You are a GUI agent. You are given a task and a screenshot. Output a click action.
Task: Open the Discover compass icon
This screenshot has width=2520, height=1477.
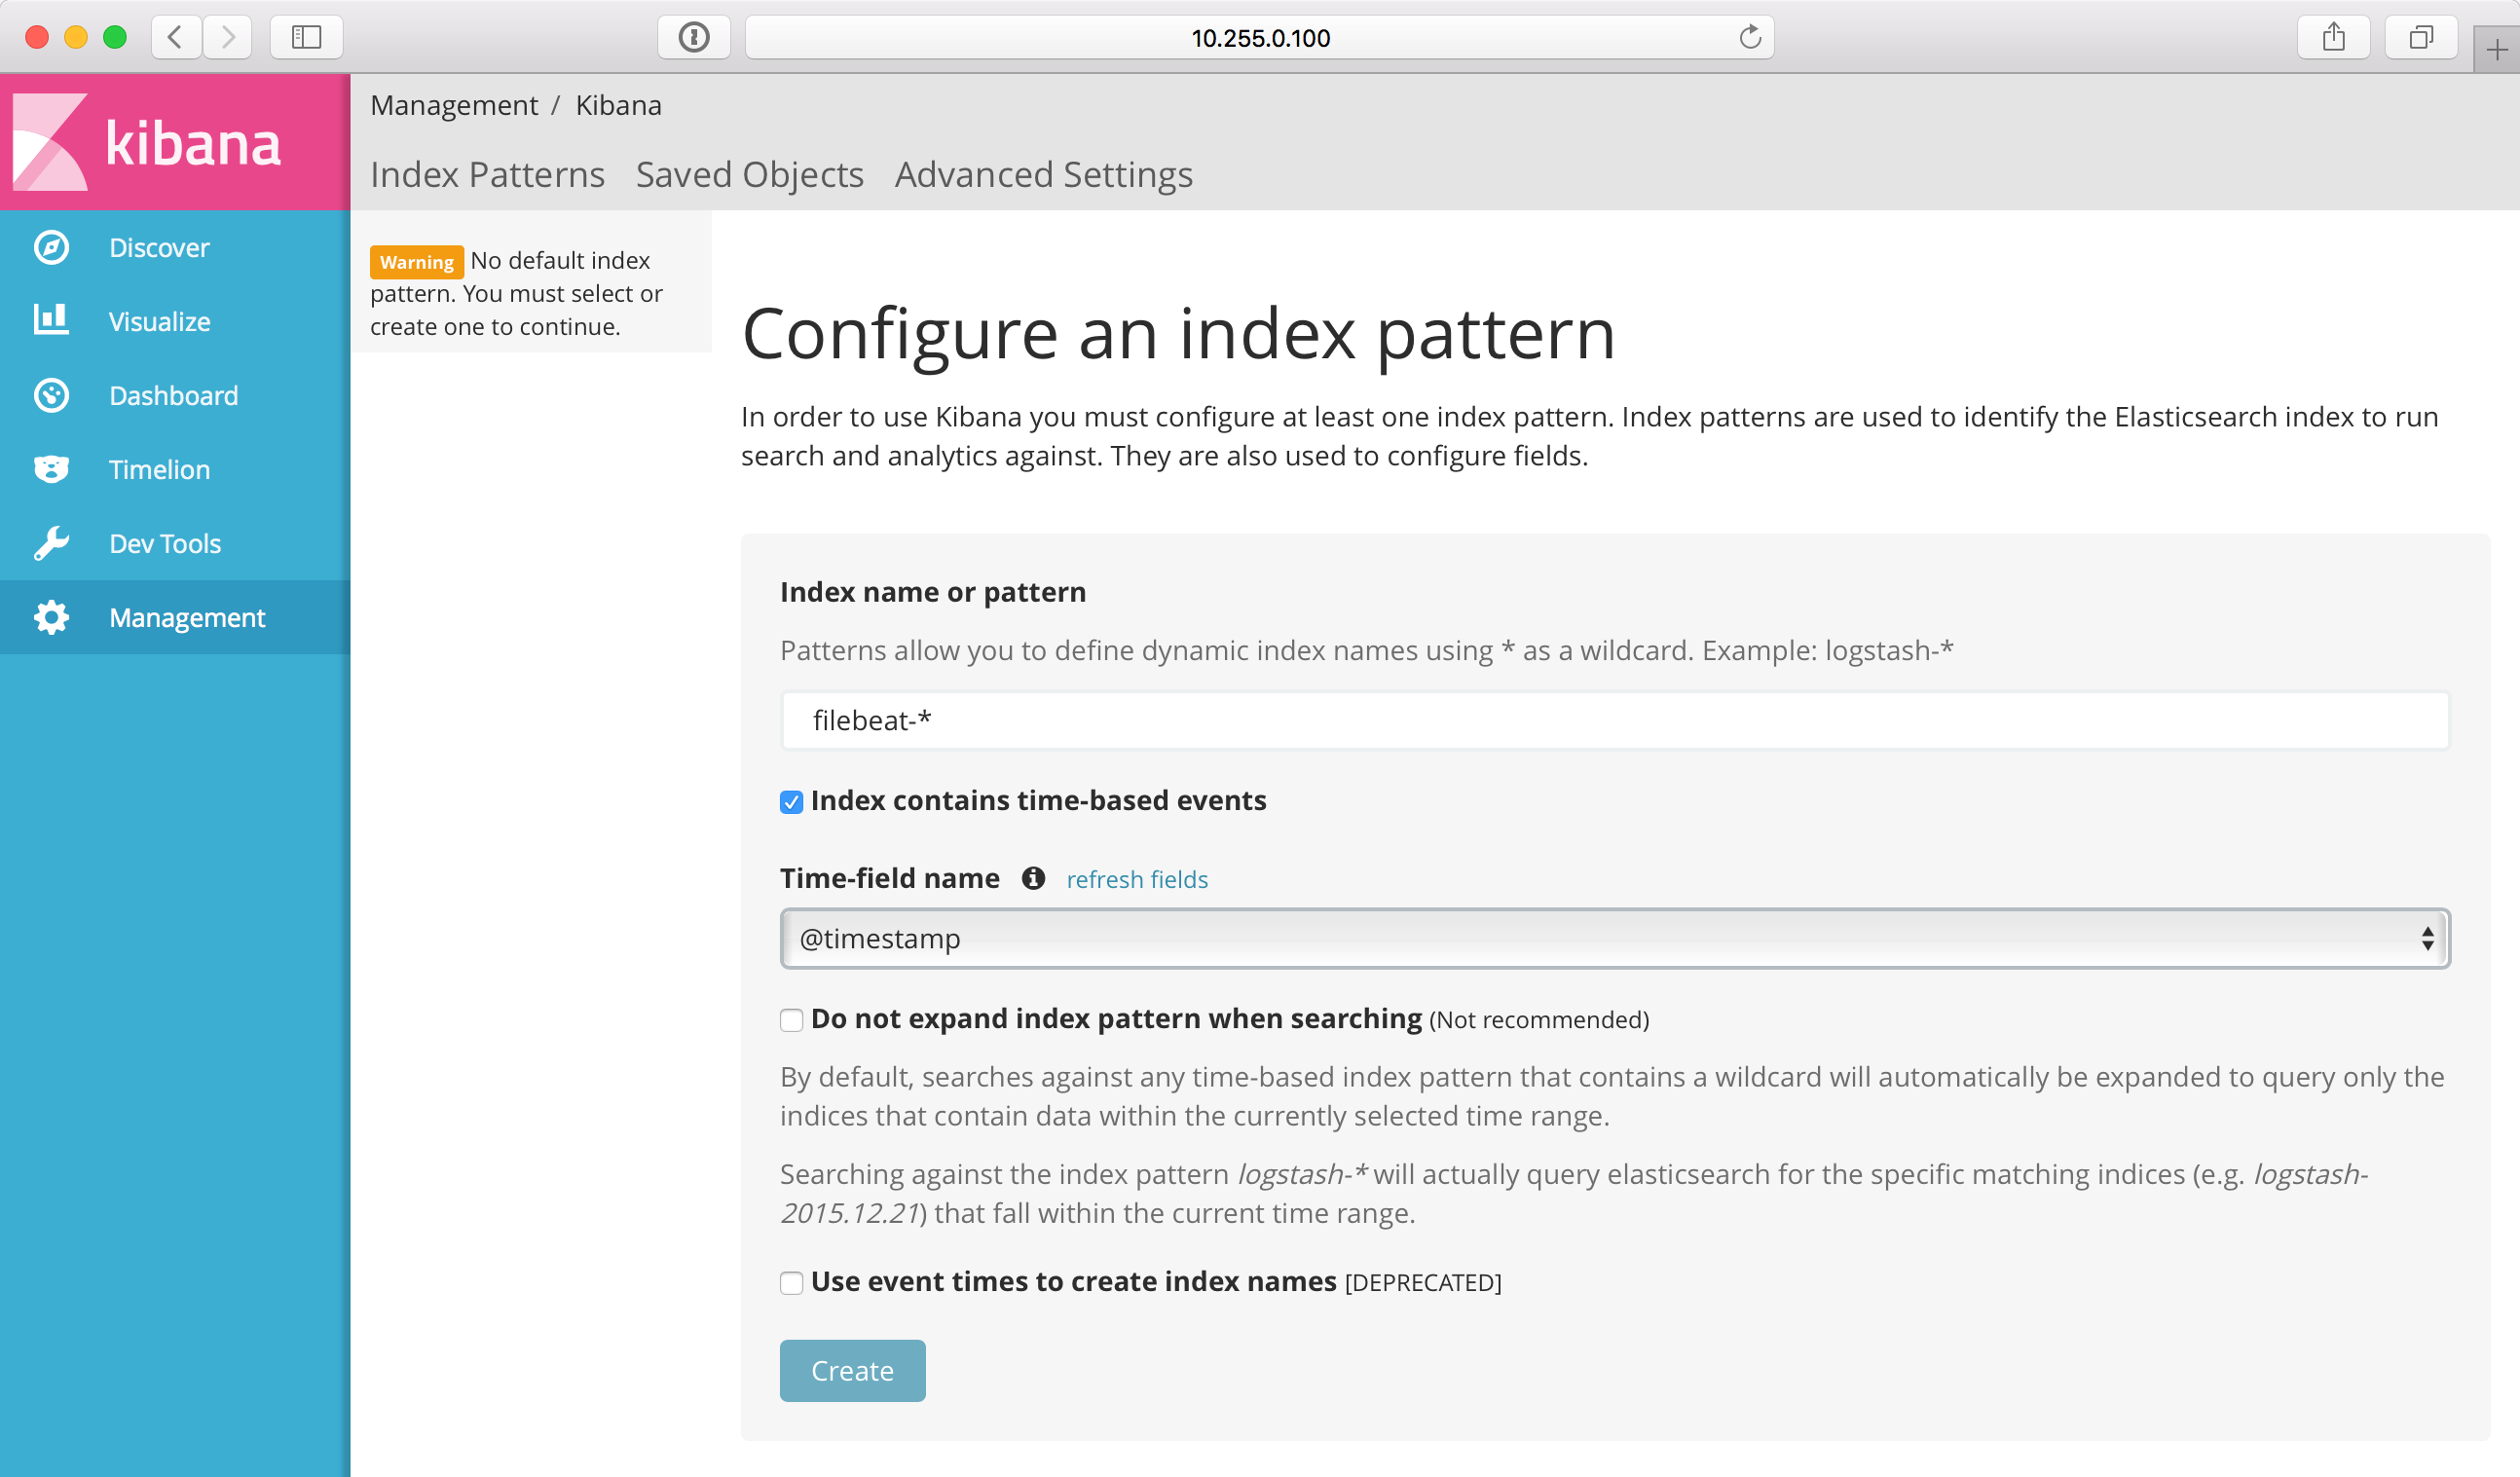click(x=51, y=247)
